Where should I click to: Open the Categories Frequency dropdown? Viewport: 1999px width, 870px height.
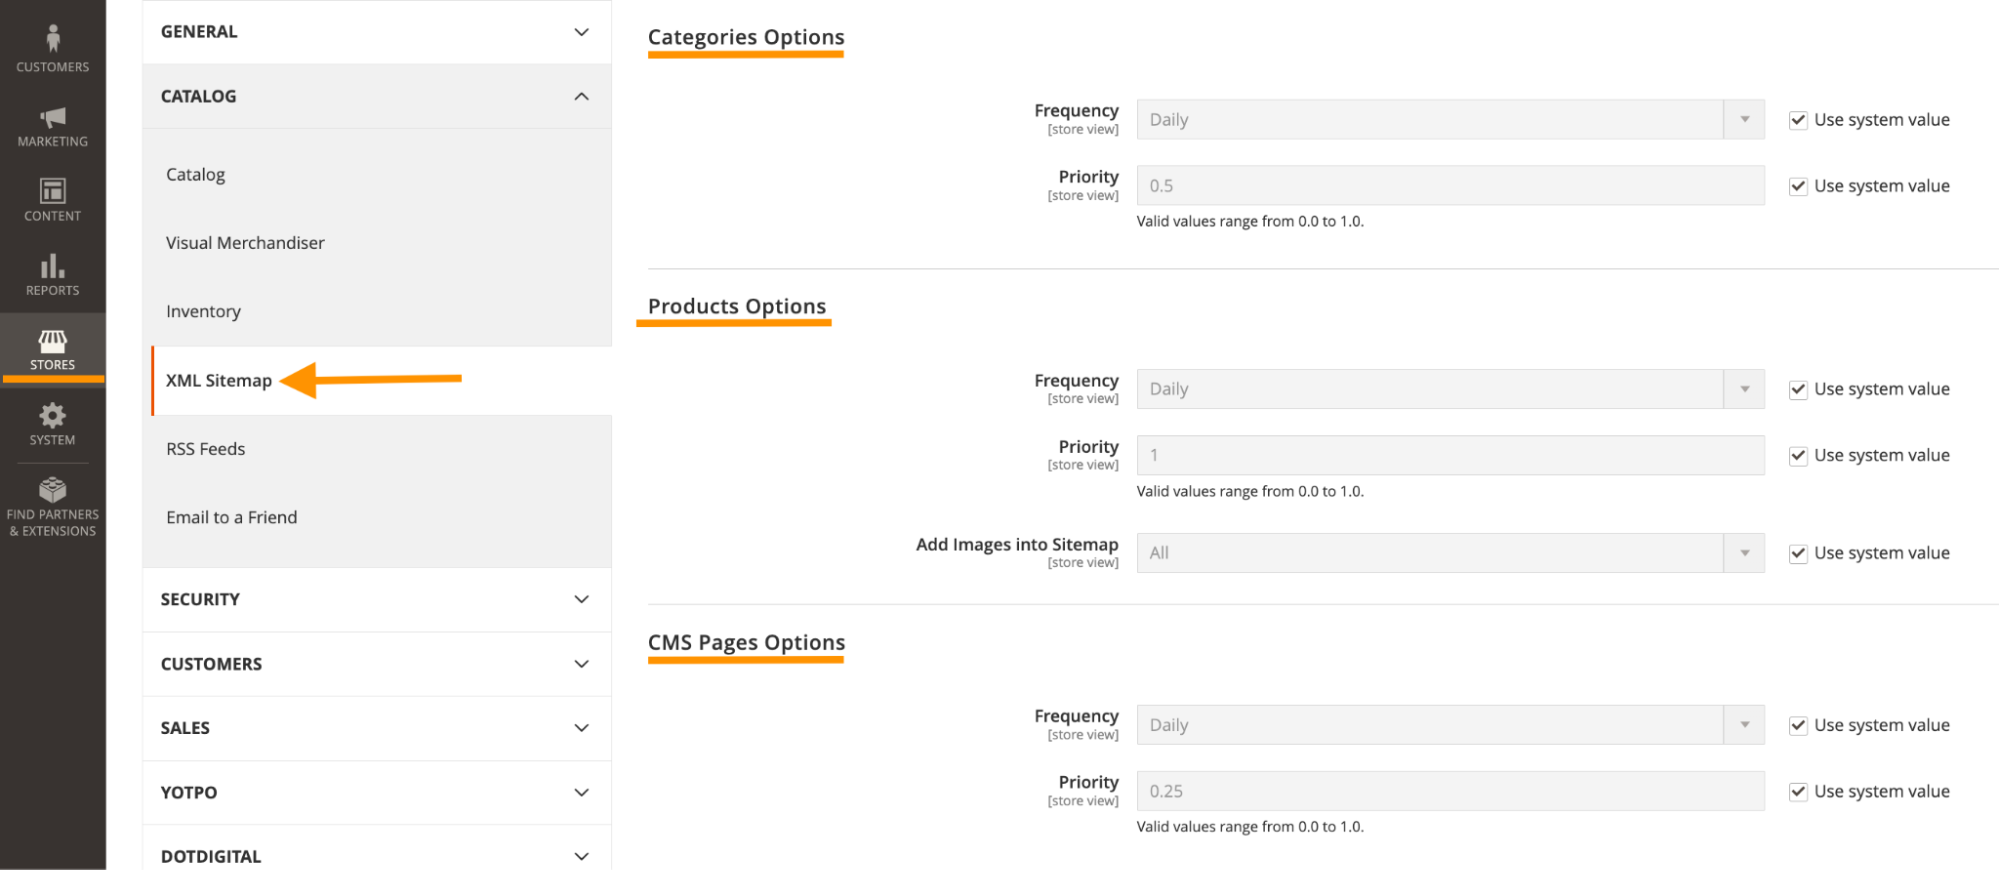click(1744, 119)
